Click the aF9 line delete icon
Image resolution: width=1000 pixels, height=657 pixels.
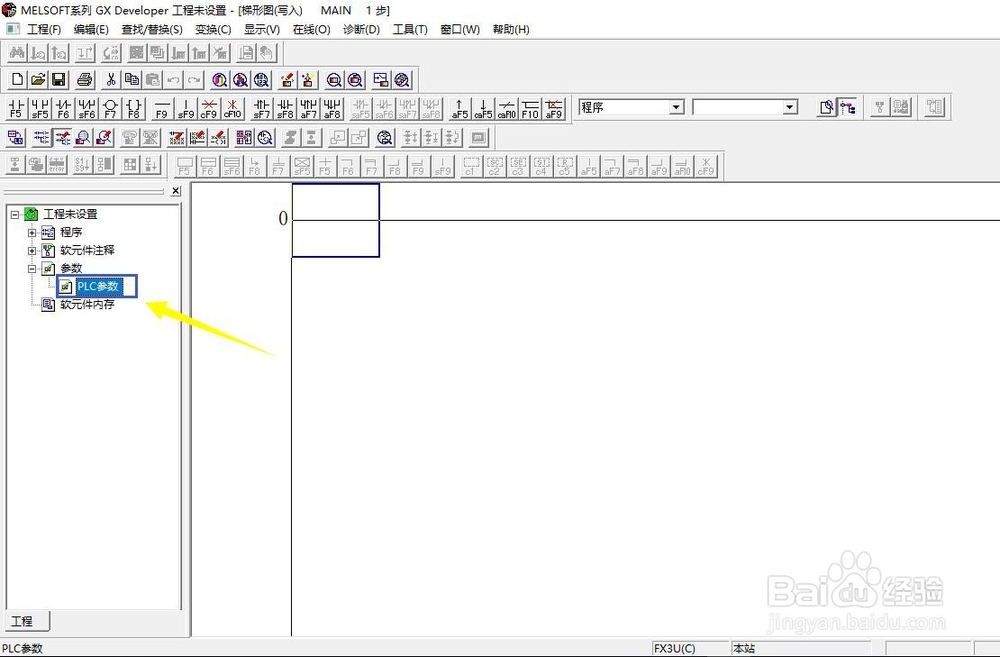tap(554, 108)
